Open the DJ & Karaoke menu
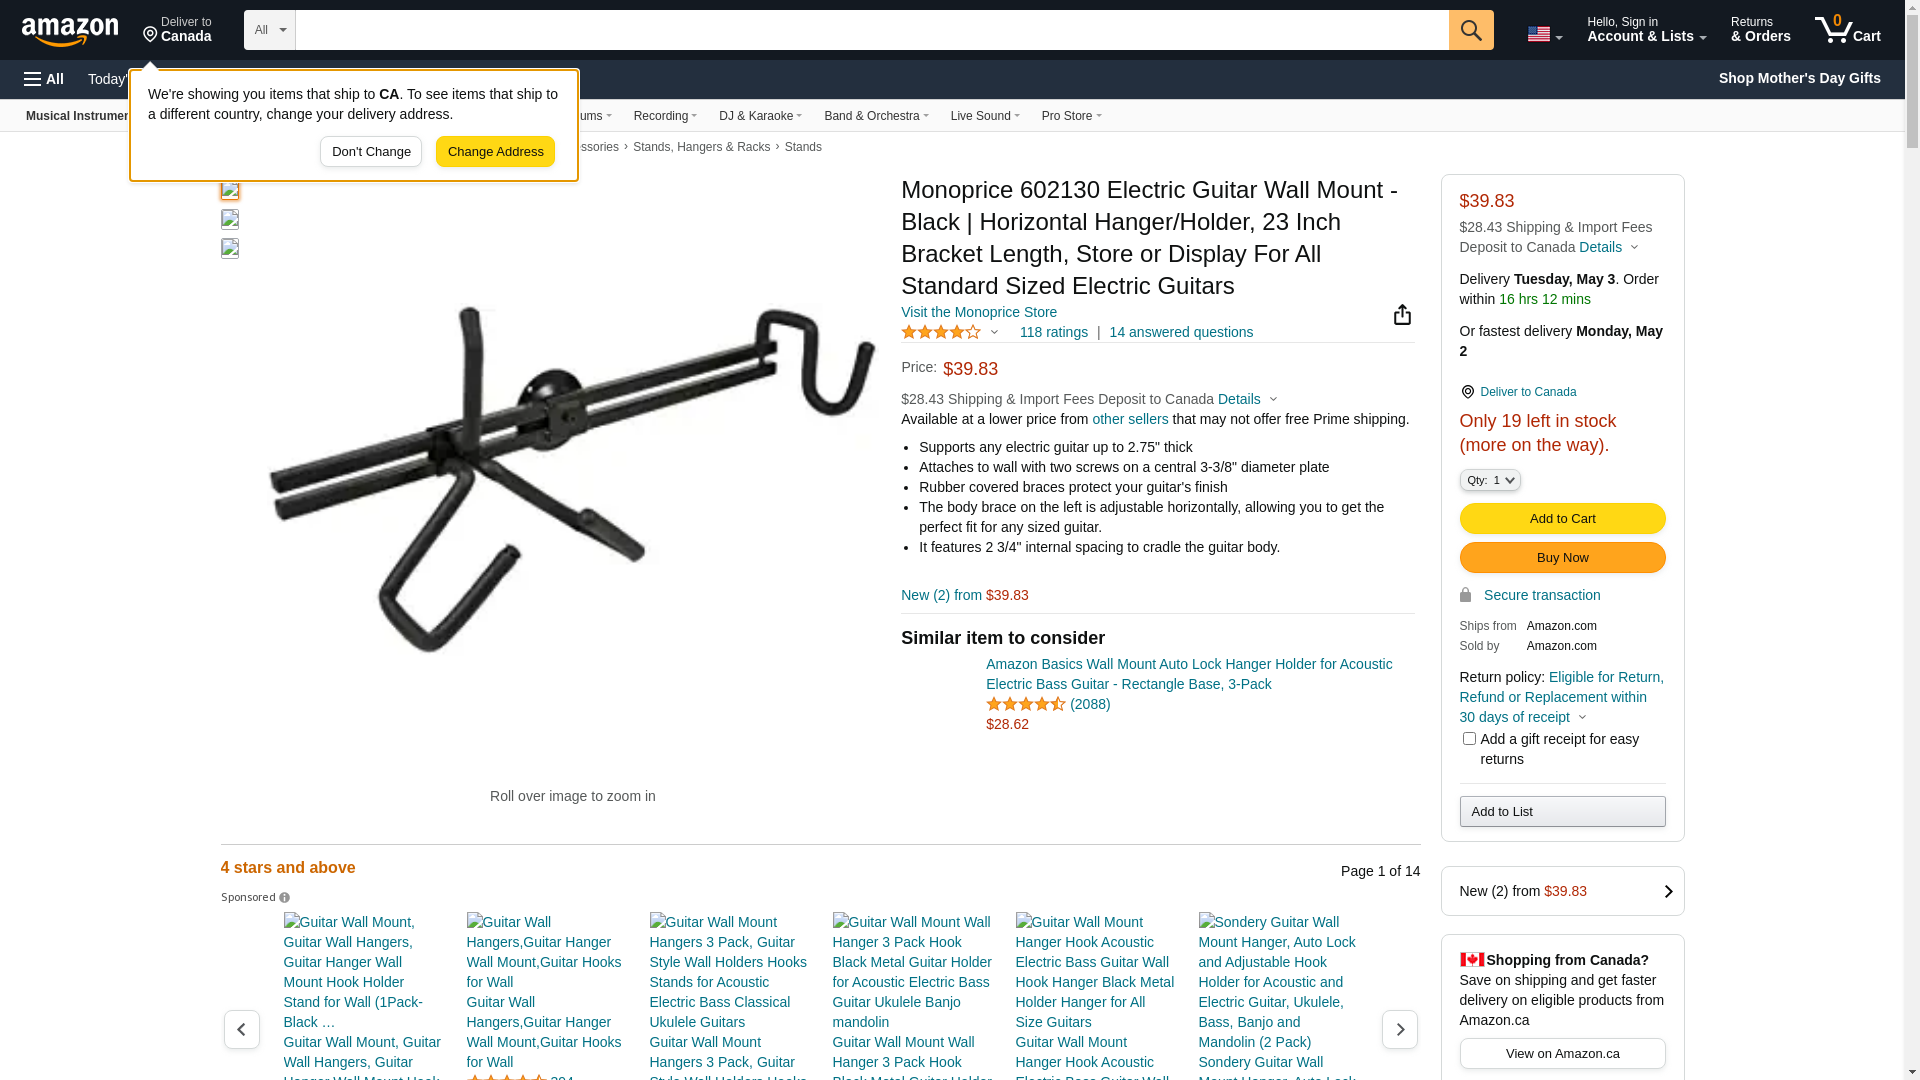 pyautogui.click(x=760, y=116)
